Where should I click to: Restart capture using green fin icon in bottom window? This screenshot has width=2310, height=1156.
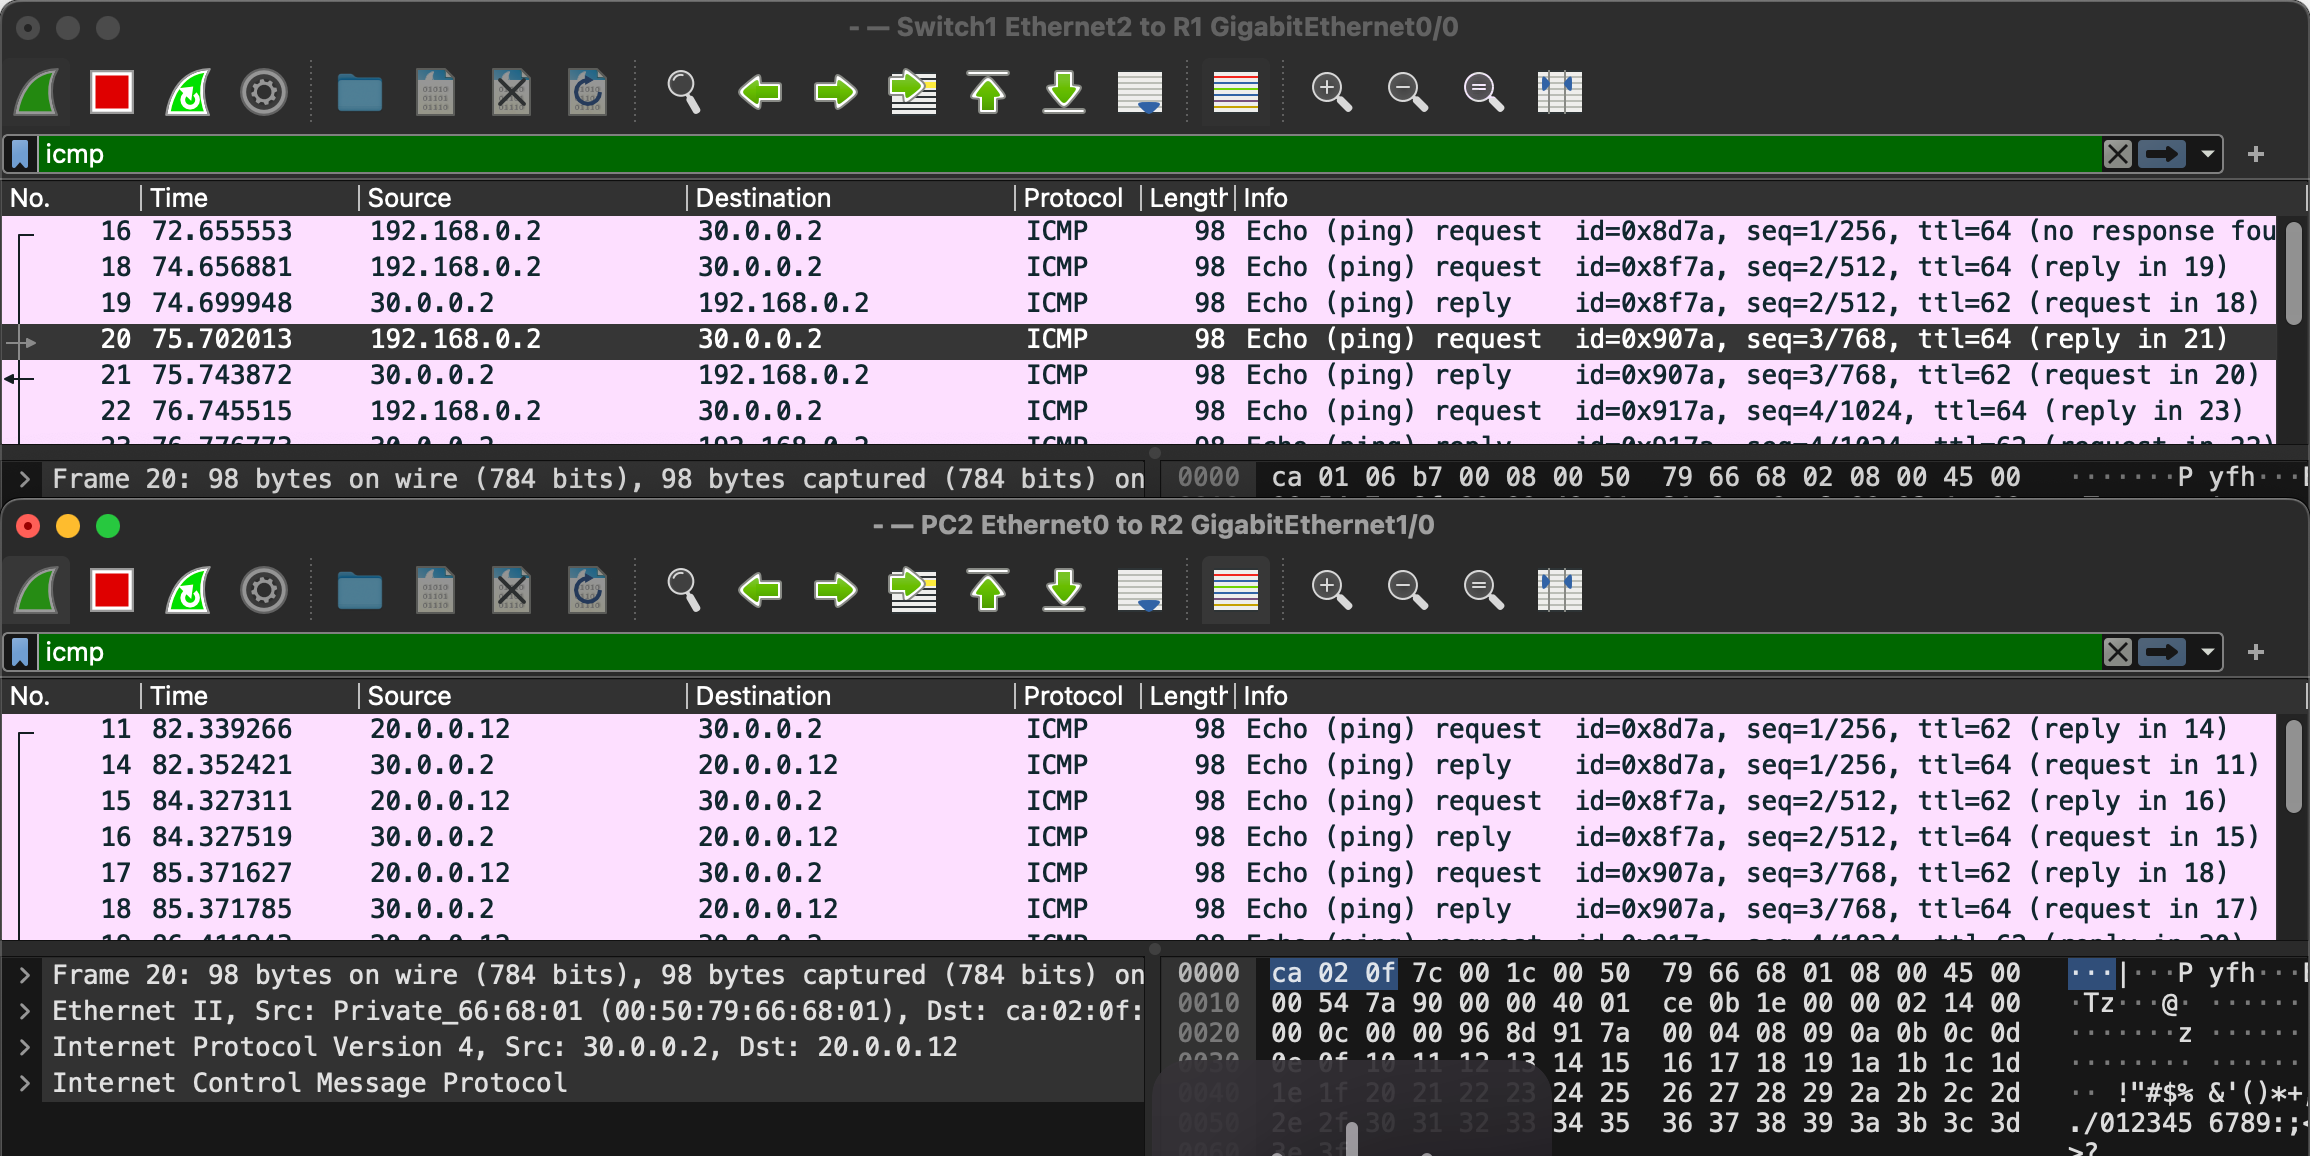pyautogui.click(x=188, y=591)
